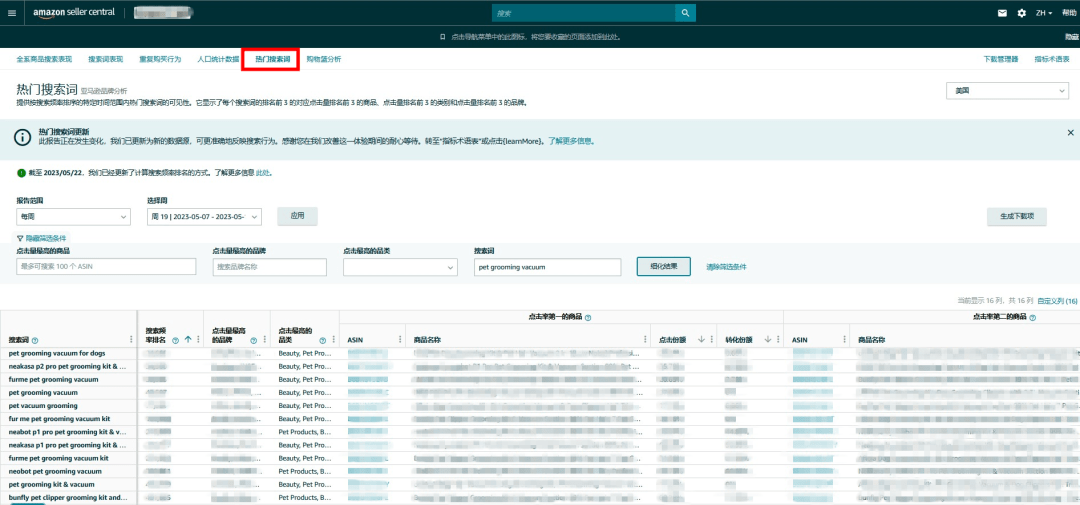Viewport: 1080px width, 505px height.
Task: Collapse the 隐藏筛选条件 filter section
Action: click(x=40, y=238)
